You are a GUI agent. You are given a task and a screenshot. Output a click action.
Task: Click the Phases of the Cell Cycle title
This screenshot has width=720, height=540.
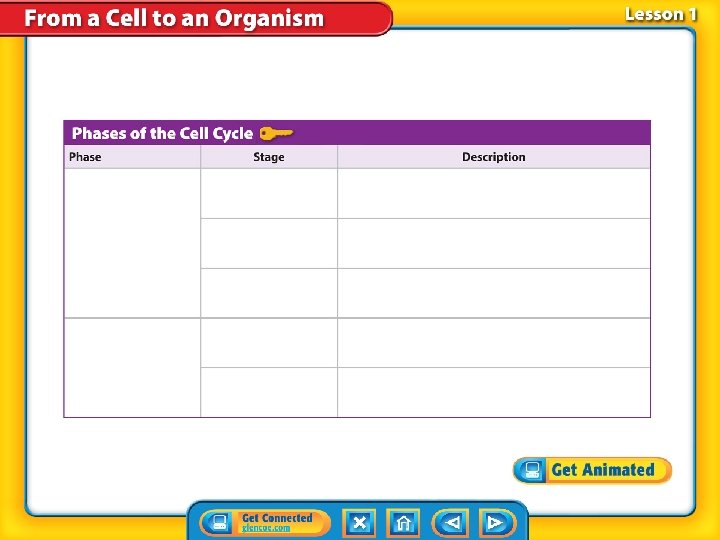pos(163,133)
